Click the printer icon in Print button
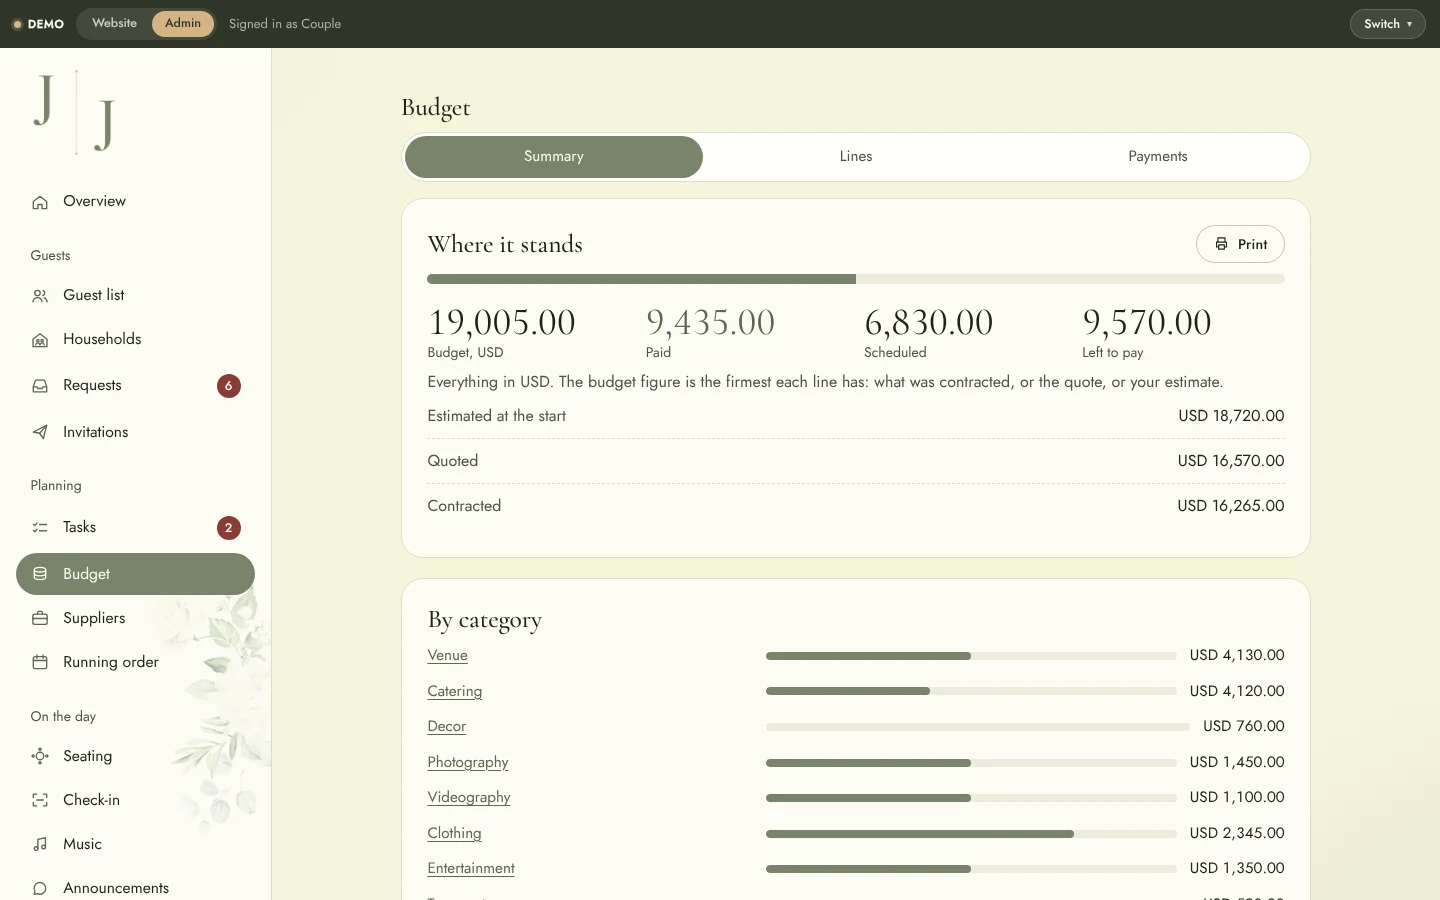 tap(1221, 244)
